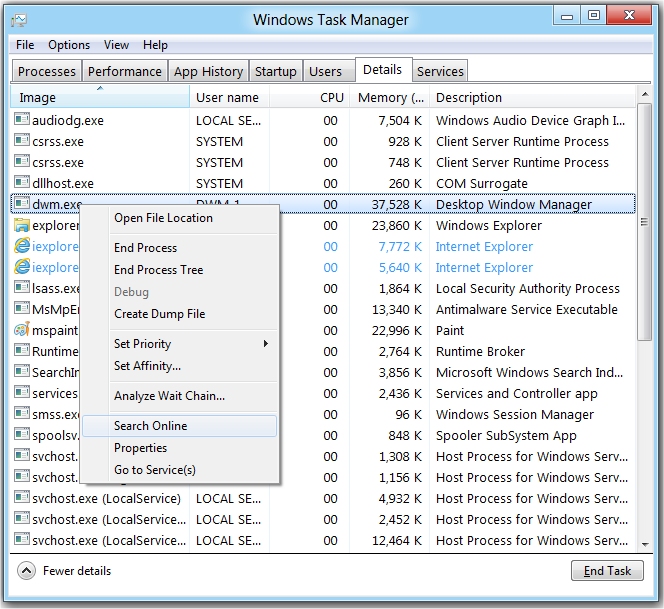The image size is (664, 609).
Task: Choose Search Online in context menu
Action: [180, 426]
